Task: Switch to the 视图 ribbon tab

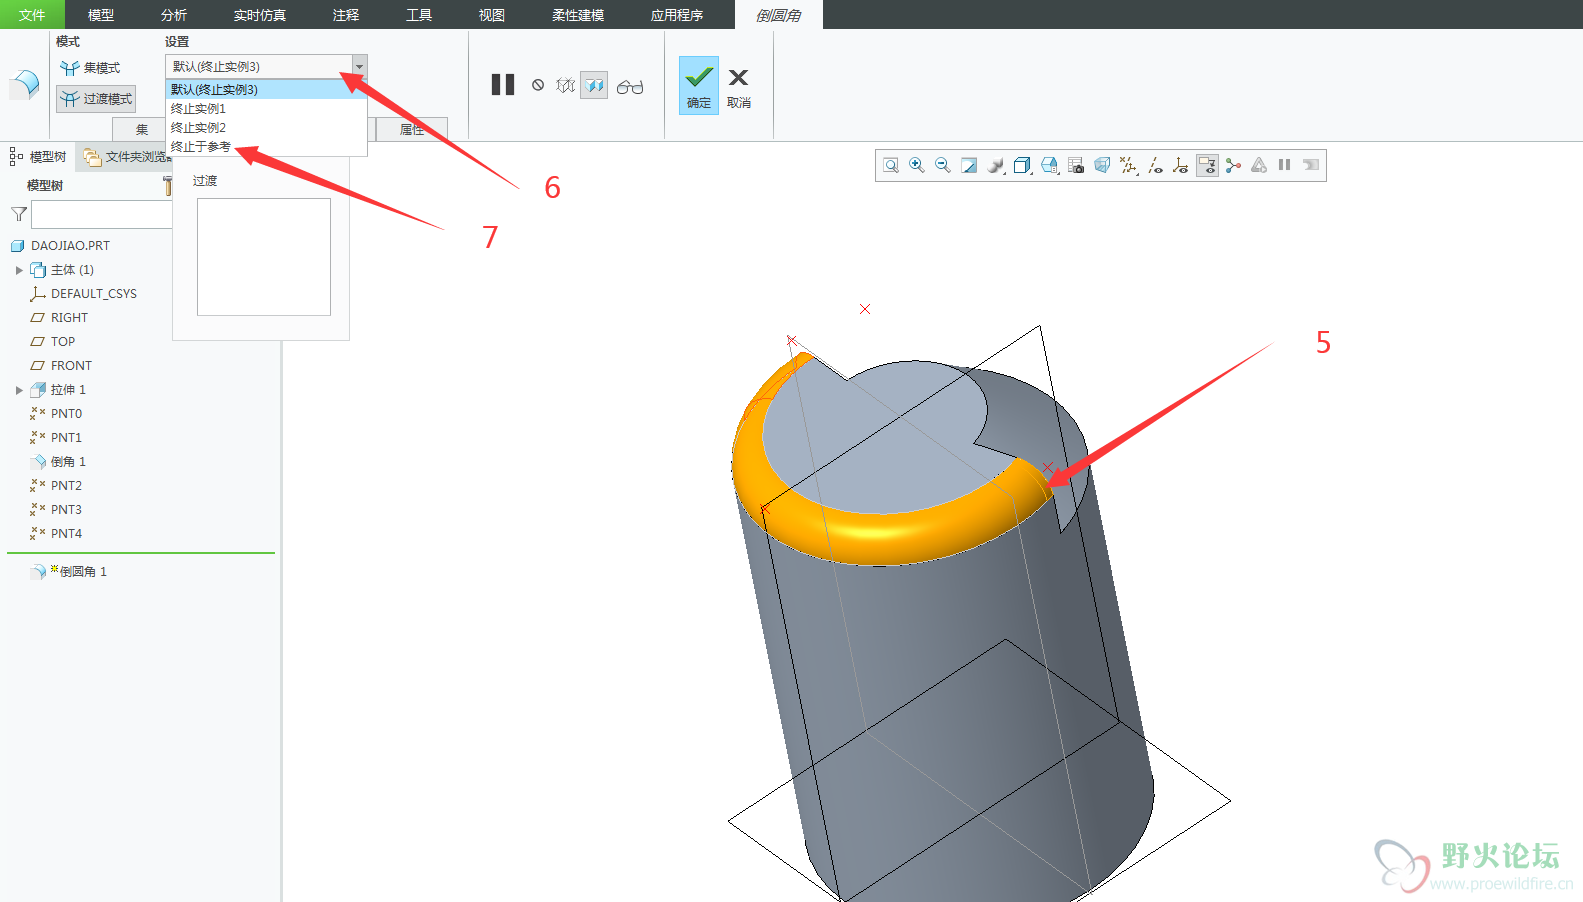Action: click(x=492, y=15)
